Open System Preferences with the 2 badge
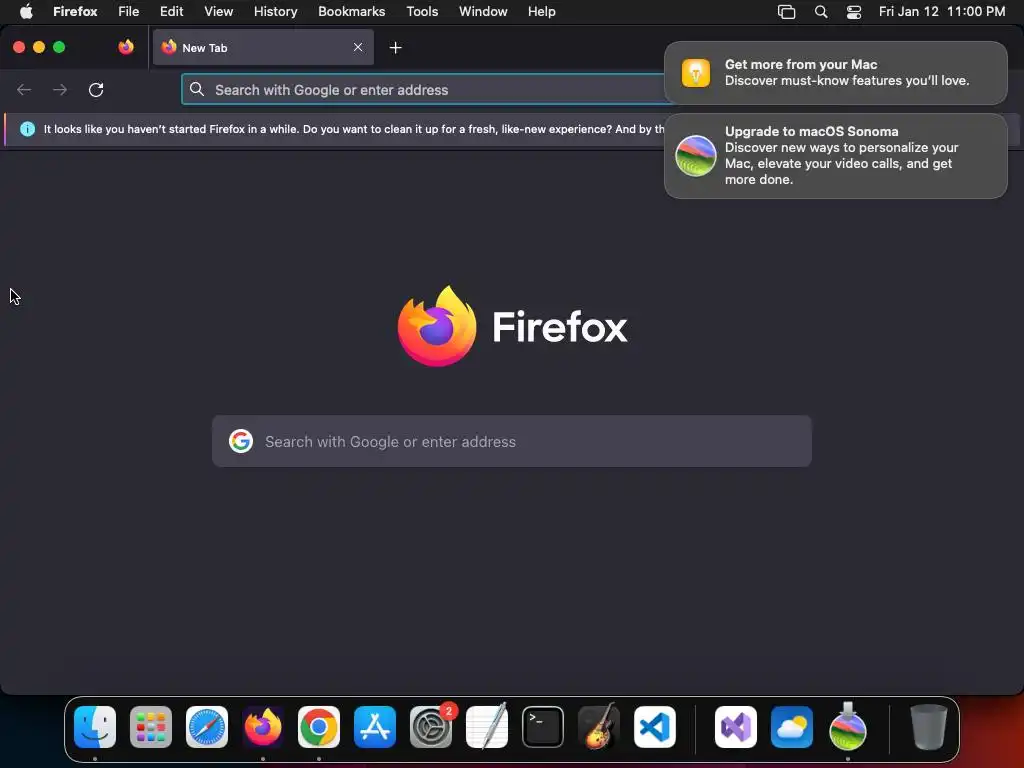Screen dimensions: 1024x768 pos(431,727)
